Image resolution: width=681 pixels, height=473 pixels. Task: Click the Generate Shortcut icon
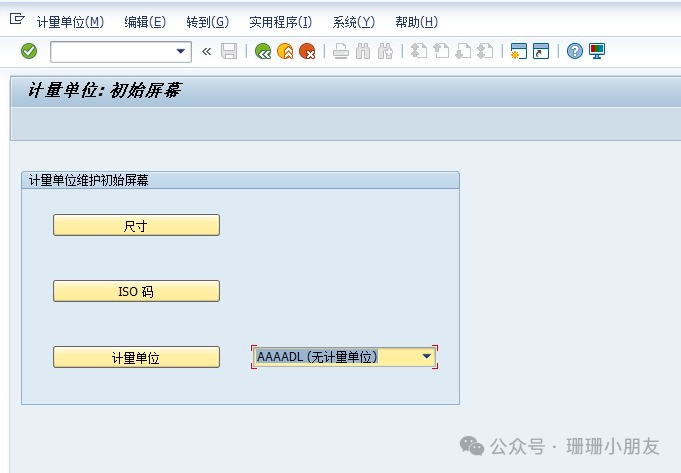[x=541, y=51]
